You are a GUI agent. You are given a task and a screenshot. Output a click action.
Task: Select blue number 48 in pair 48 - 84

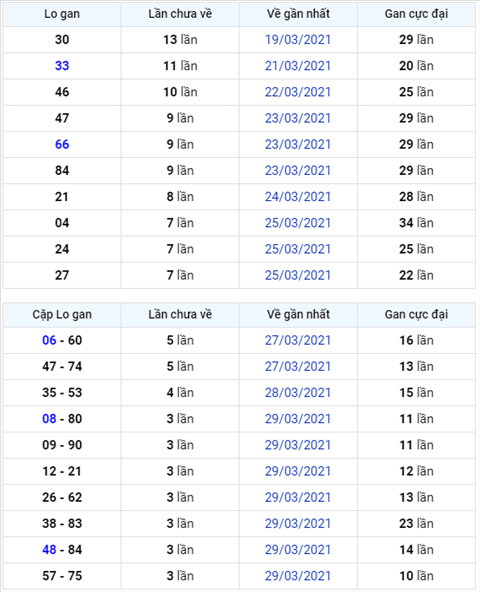[x=49, y=550]
